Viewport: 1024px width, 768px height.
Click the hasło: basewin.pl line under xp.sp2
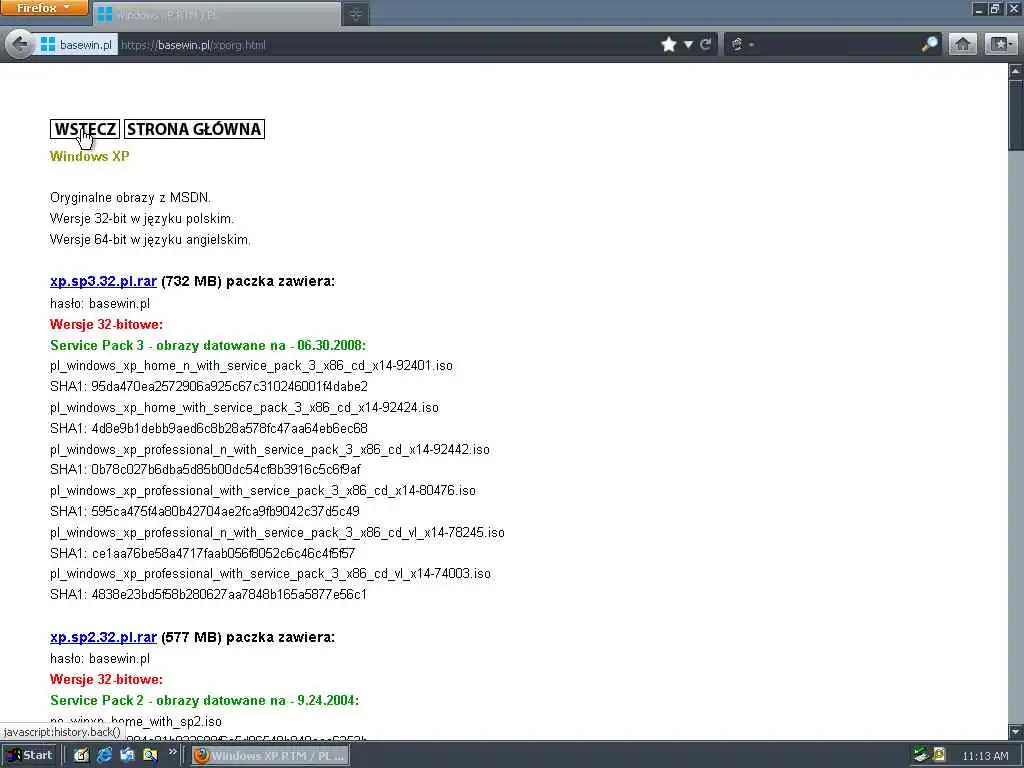click(100, 659)
